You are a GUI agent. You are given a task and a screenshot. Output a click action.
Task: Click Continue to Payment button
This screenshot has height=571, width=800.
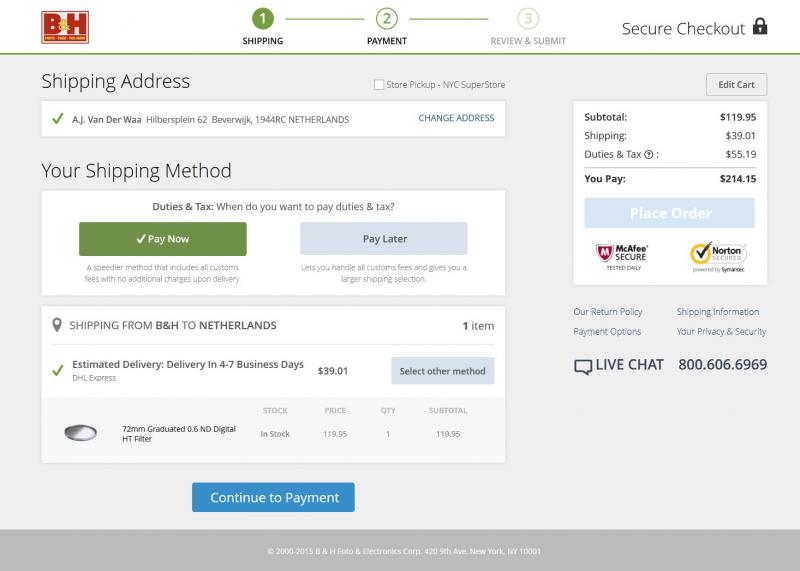click(273, 498)
